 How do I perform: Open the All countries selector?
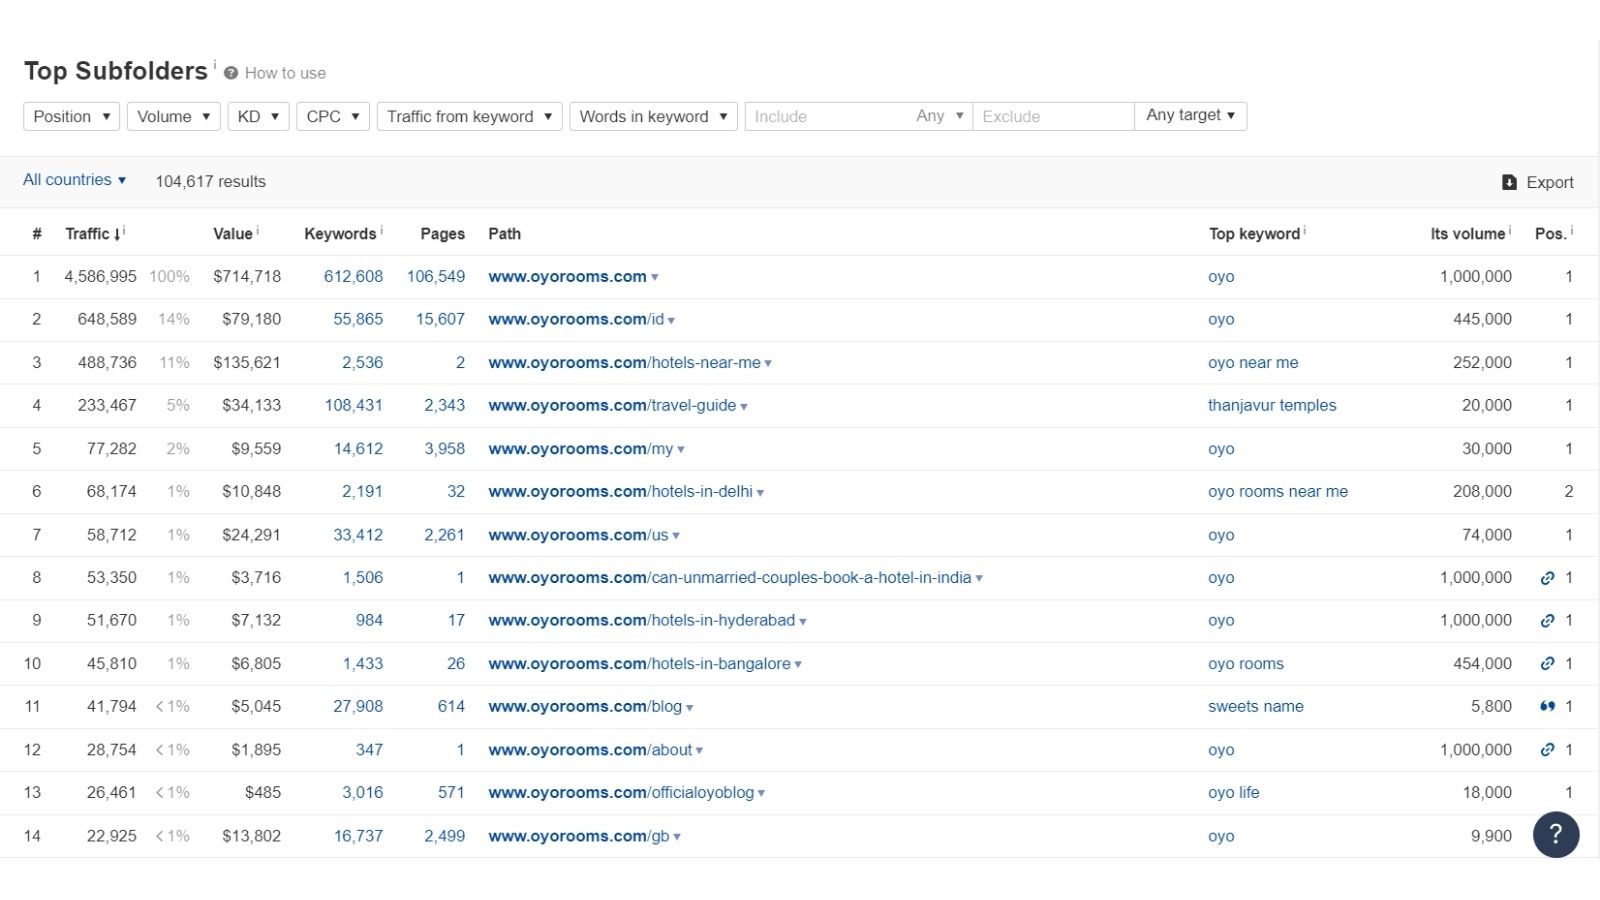click(74, 180)
